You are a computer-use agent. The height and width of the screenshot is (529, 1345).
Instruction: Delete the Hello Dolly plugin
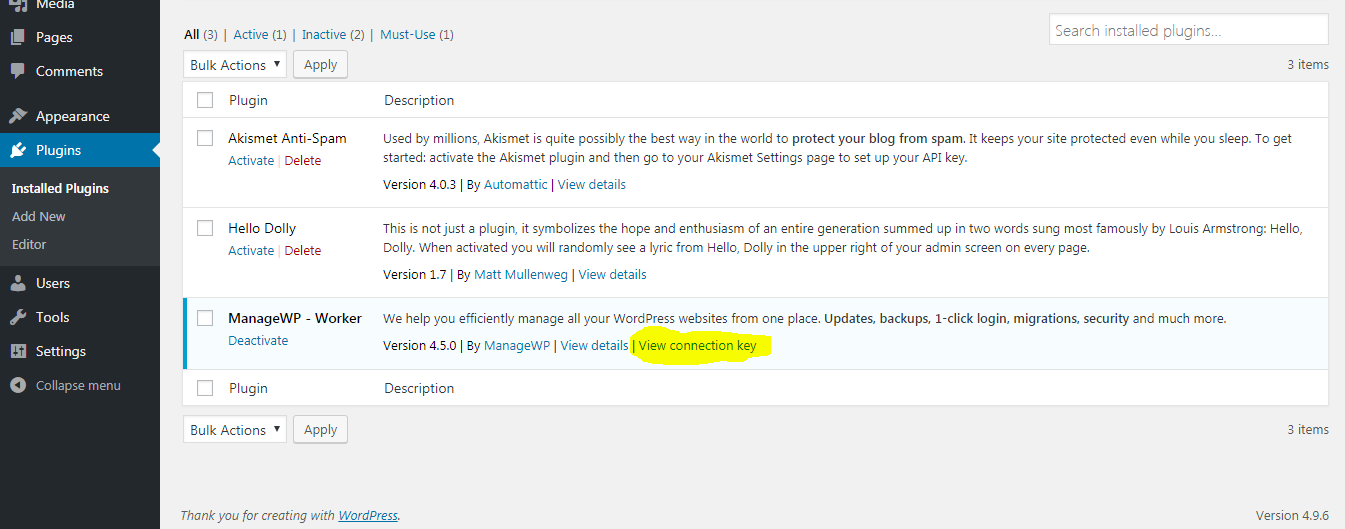[303, 251]
